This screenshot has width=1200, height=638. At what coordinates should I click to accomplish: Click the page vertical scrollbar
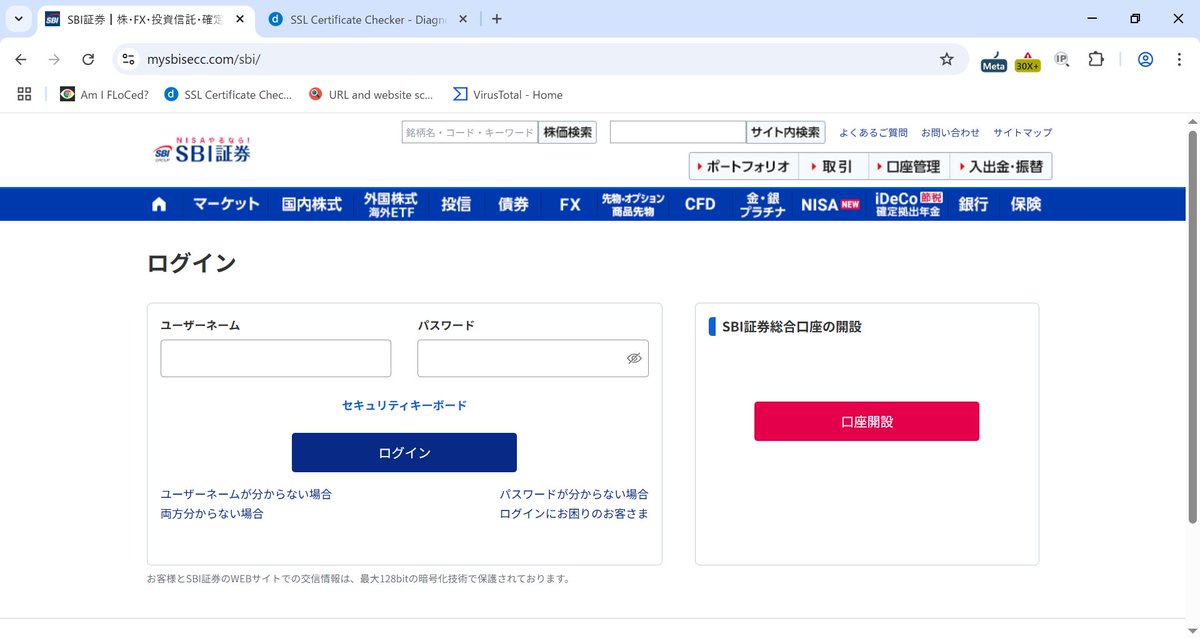point(1192,325)
